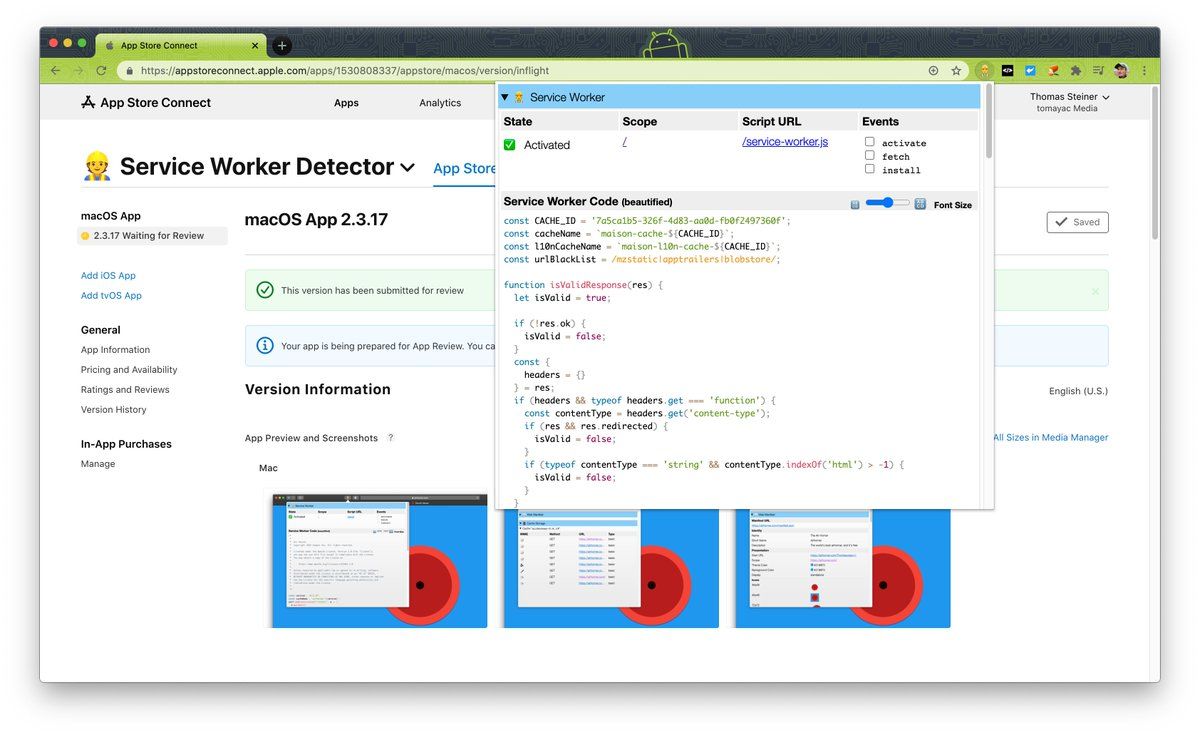1200x735 pixels.
Task: Switch to the App Store tab
Action: click(465, 168)
